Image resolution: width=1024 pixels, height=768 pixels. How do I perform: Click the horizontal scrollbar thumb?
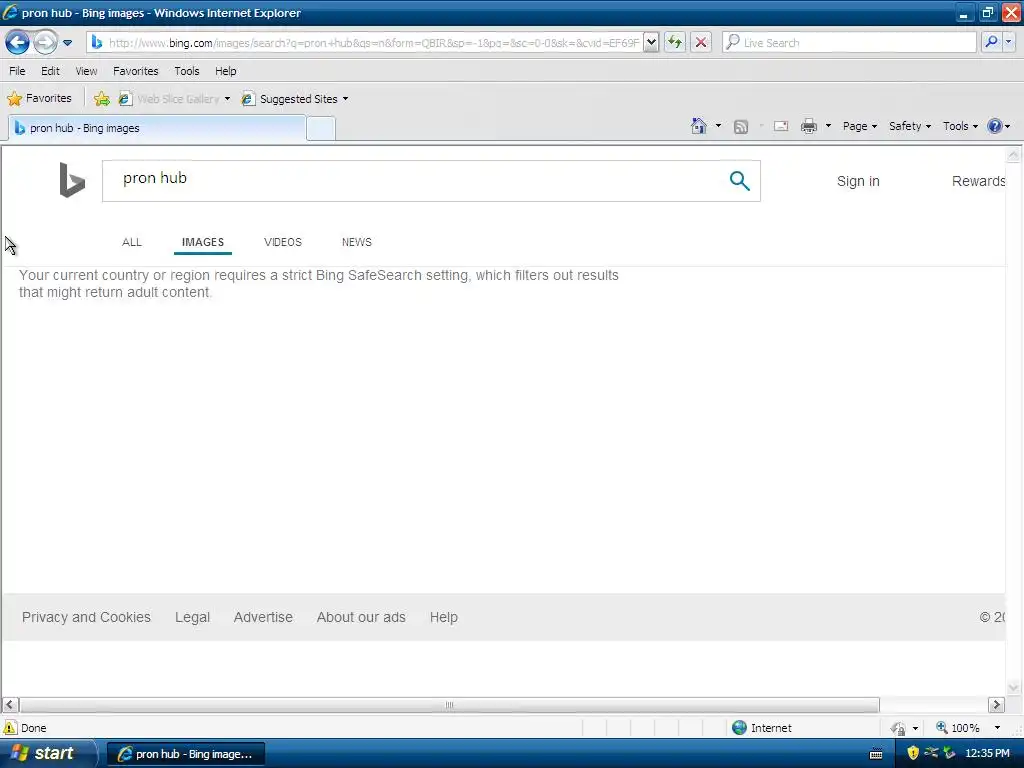[449, 705]
